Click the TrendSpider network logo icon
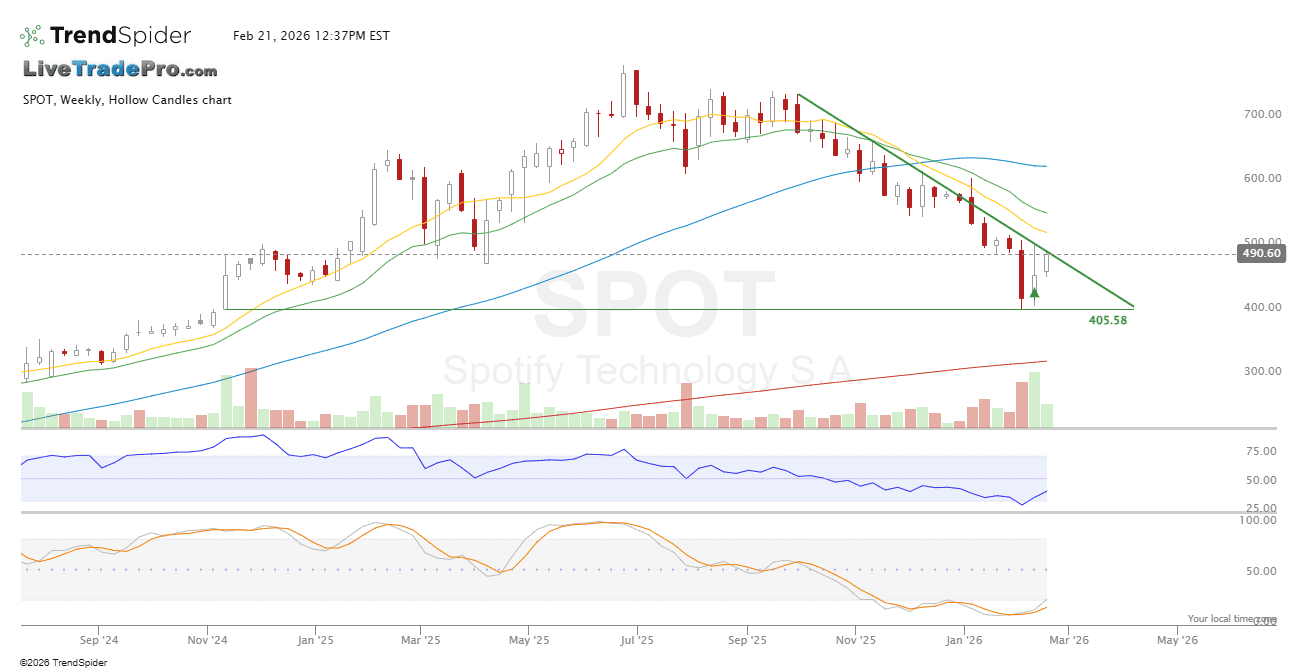The image size is (1307, 672). [32, 36]
